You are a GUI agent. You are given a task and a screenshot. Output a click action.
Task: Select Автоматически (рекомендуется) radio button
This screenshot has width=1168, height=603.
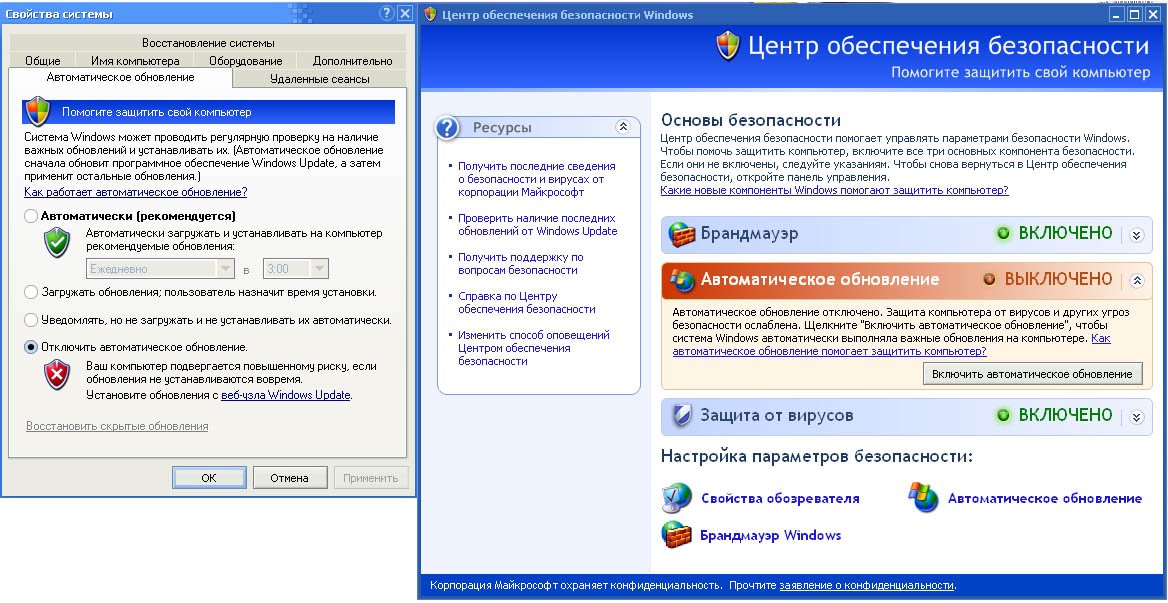[x=31, y=217]
